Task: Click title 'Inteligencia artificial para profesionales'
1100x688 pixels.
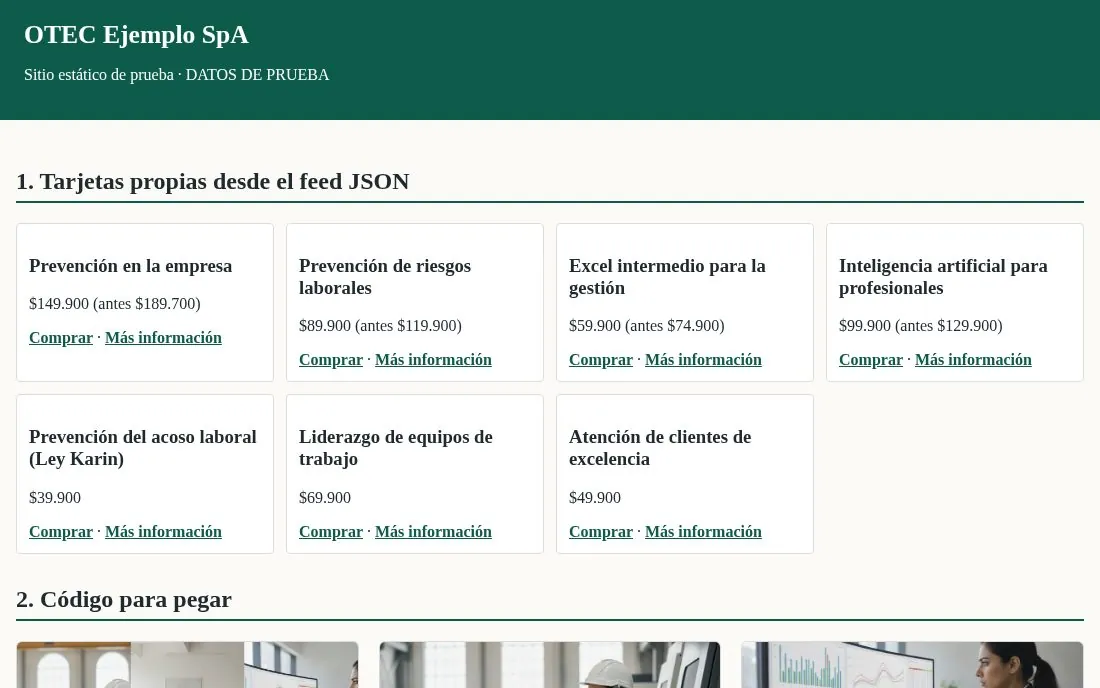Action: (944, 277)
